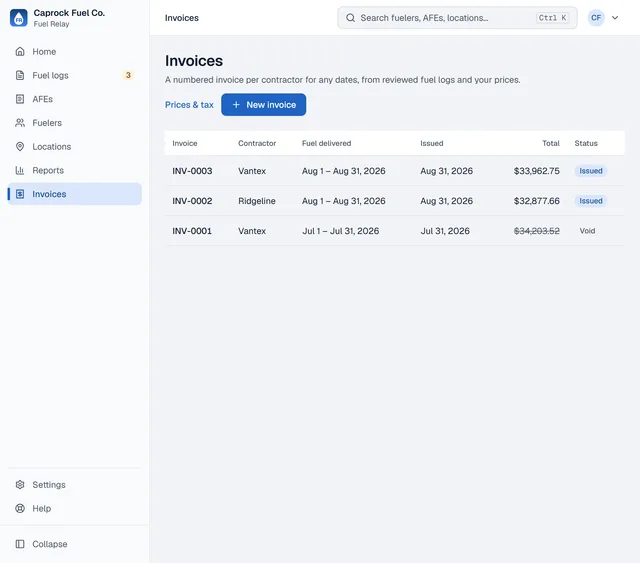Click Aug 1 – Aug 31 range for INV-0003
The width and height of the screenshot is (640, 563).
point(344,171)
